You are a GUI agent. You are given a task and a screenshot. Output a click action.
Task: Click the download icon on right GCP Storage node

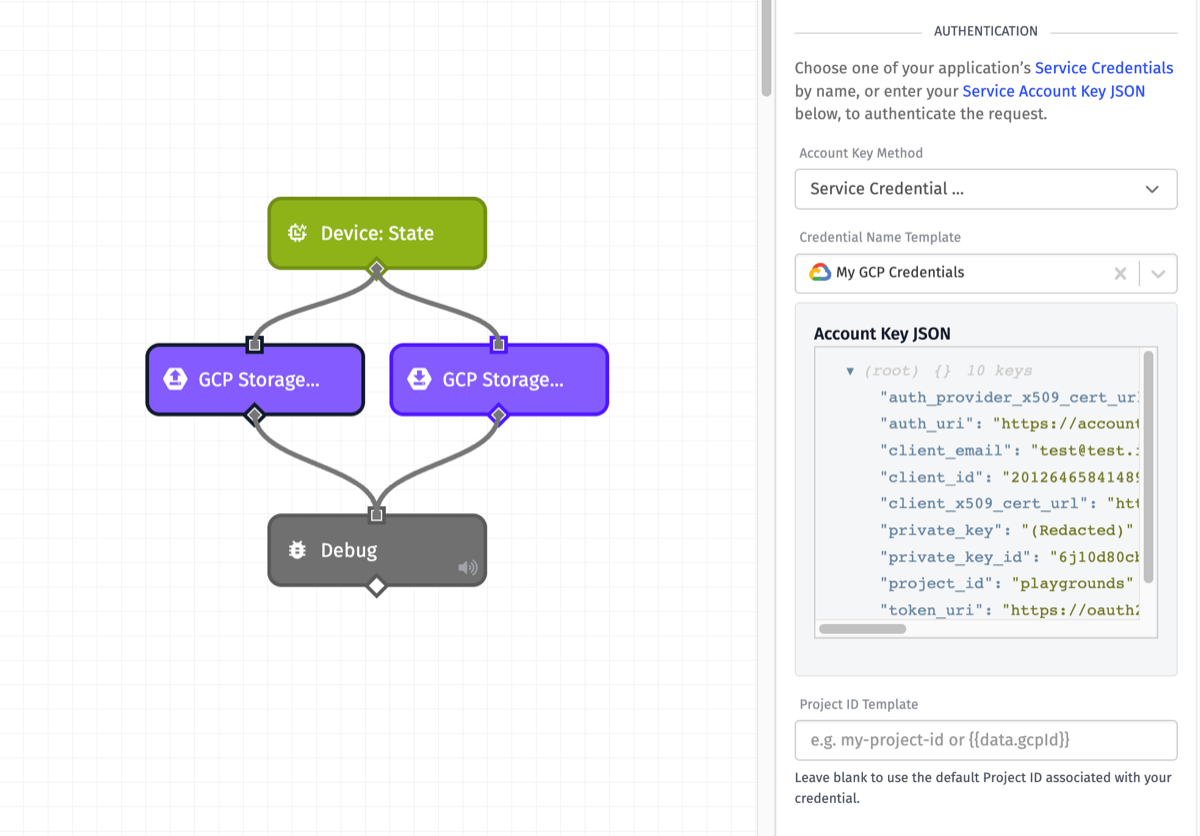(419, 379)
